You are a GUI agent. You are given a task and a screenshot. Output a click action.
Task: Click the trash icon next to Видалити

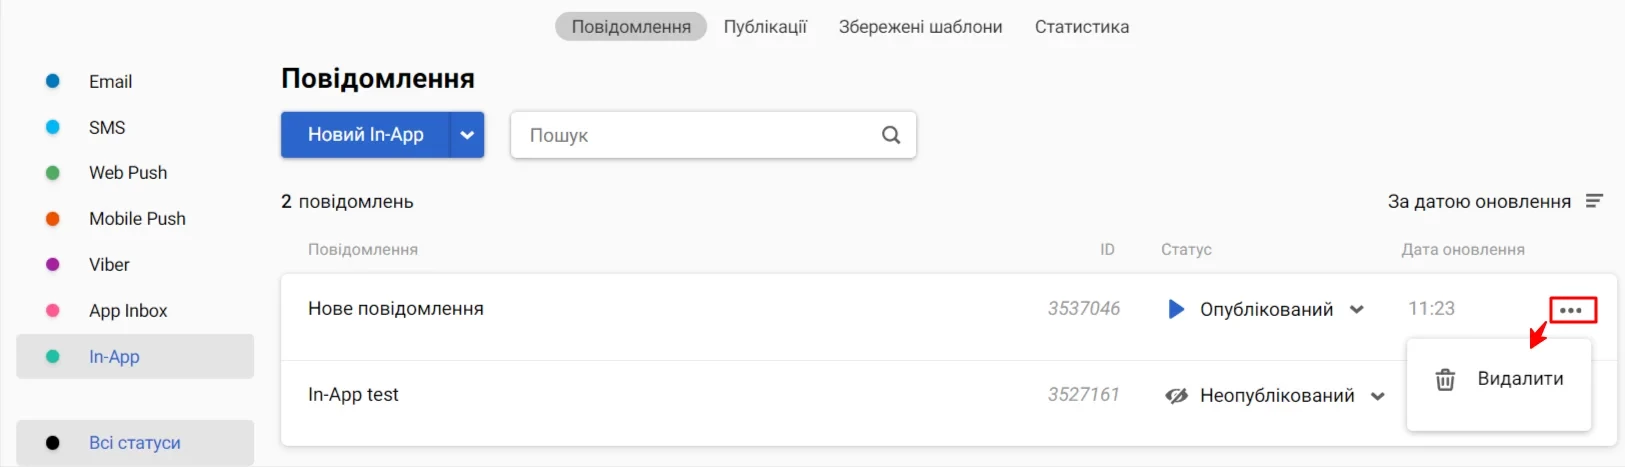(1445, 379)
